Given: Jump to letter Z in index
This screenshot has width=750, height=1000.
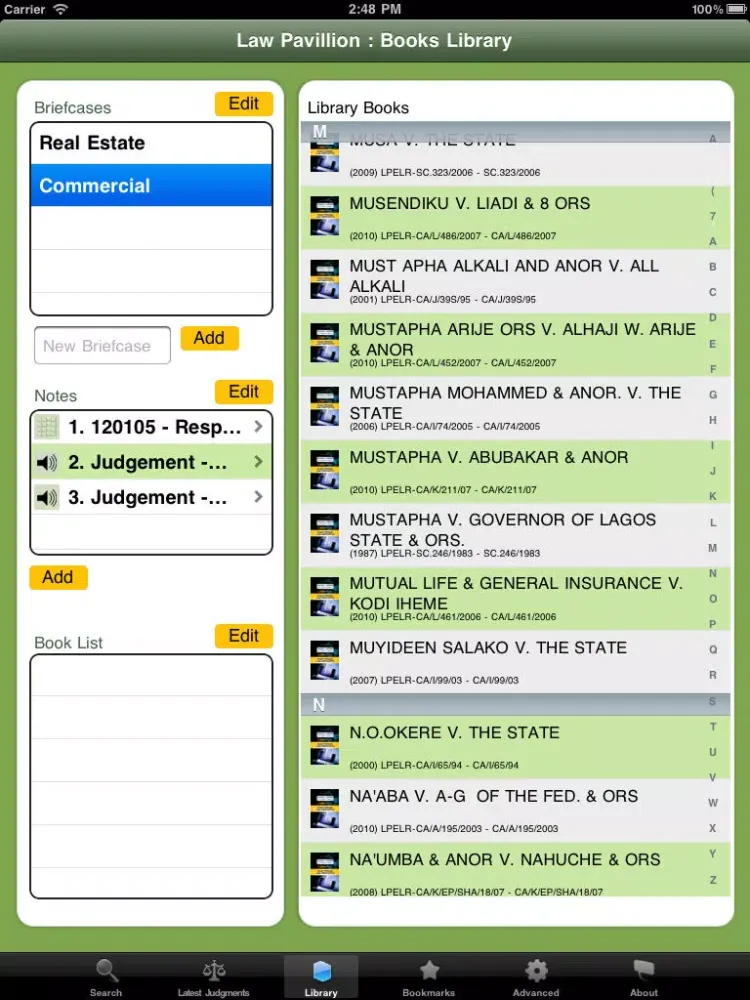Looking at the screenshot, I should pos(712,879).
